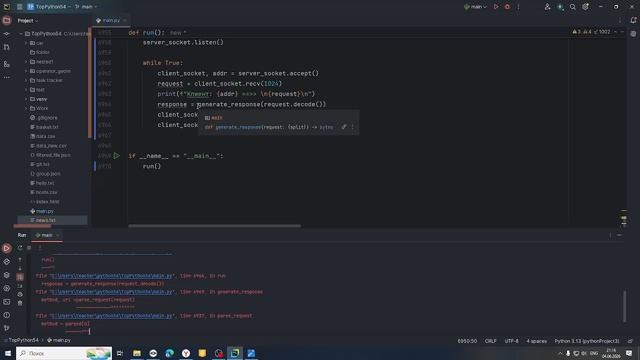
Task: Open Project view options dropdown
Action: click(x=28, y=20)
